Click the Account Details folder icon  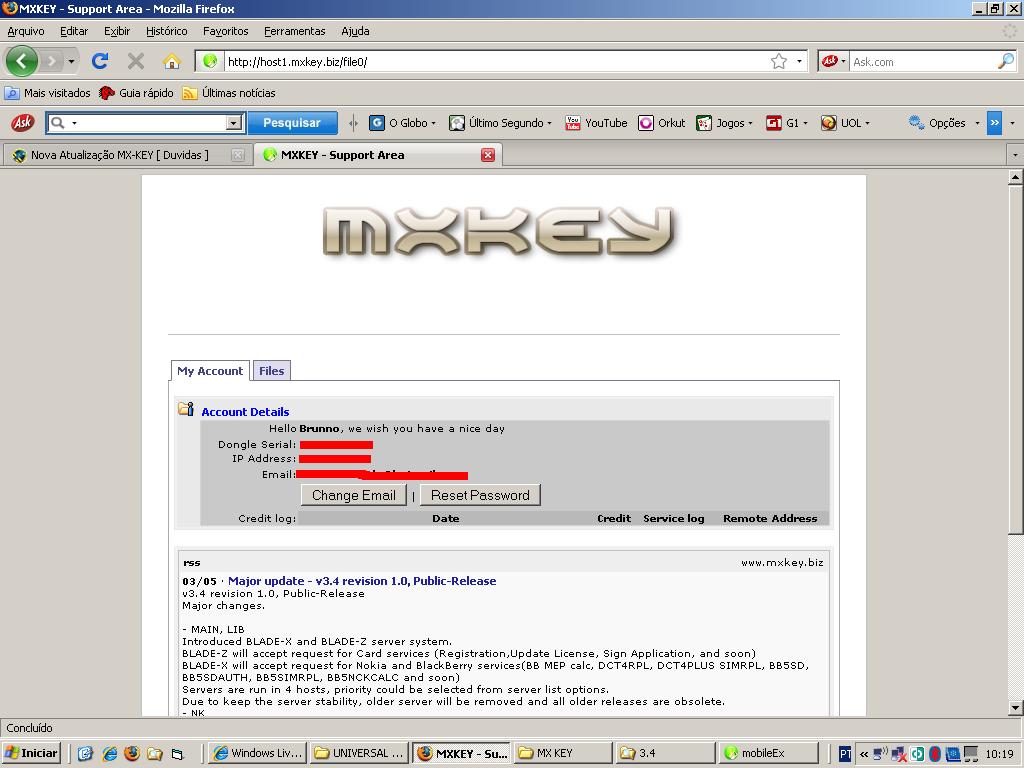(x=186, y=409)
